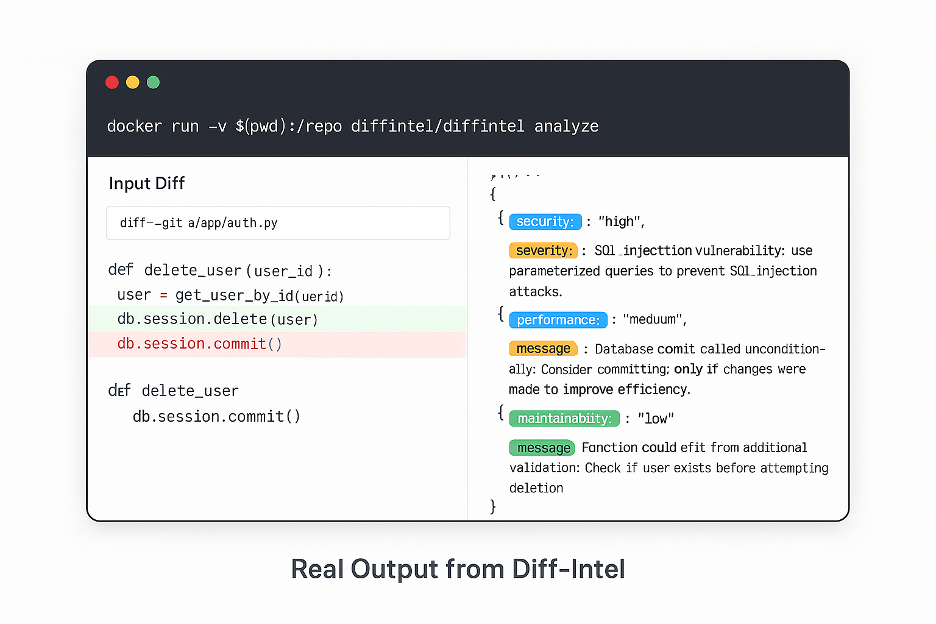Click the blue security: tag
The width and height of the screenshot is (936, 624).
pos(545,222)
